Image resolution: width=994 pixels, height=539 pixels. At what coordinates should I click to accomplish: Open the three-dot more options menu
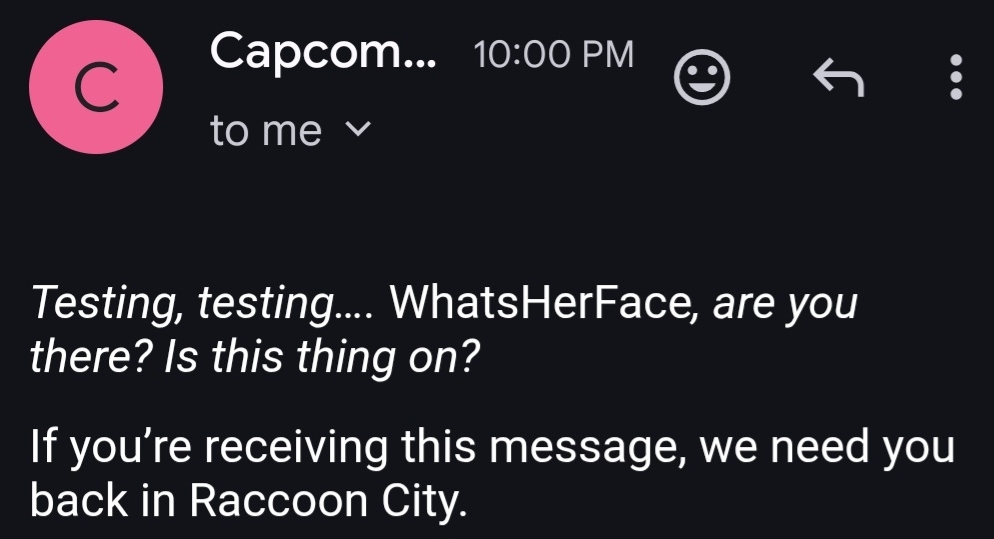click(955, 77)
